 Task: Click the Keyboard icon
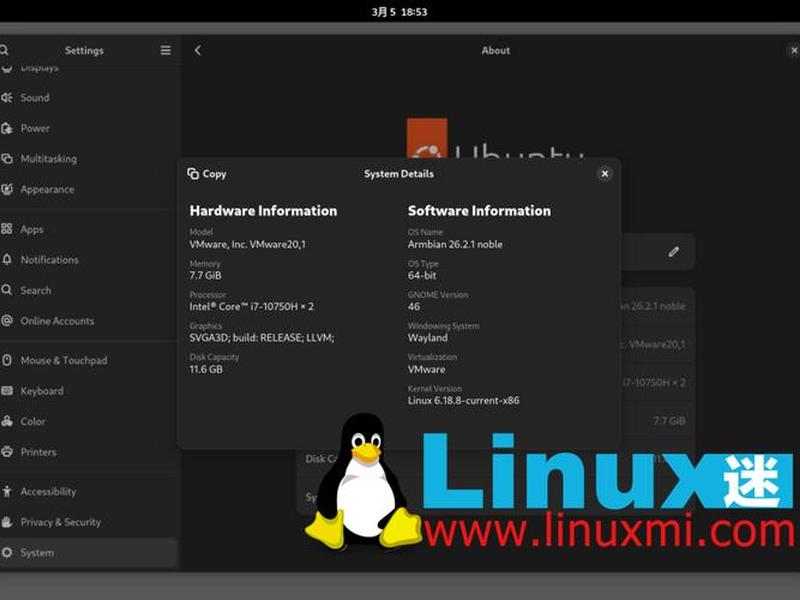pyautogui.click(x=7, y=391)
